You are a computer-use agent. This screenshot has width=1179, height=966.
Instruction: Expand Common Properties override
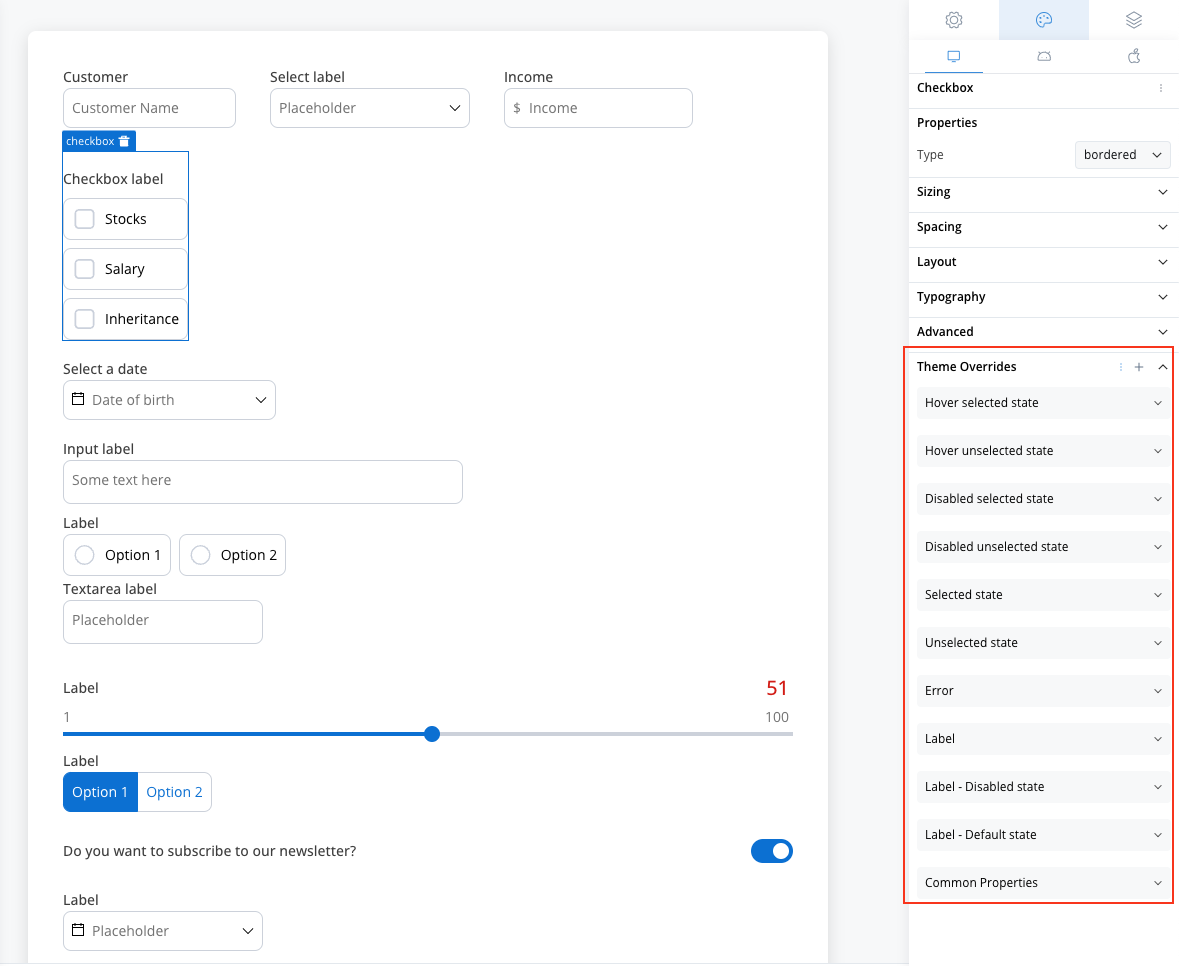(x=1043, y=883)
